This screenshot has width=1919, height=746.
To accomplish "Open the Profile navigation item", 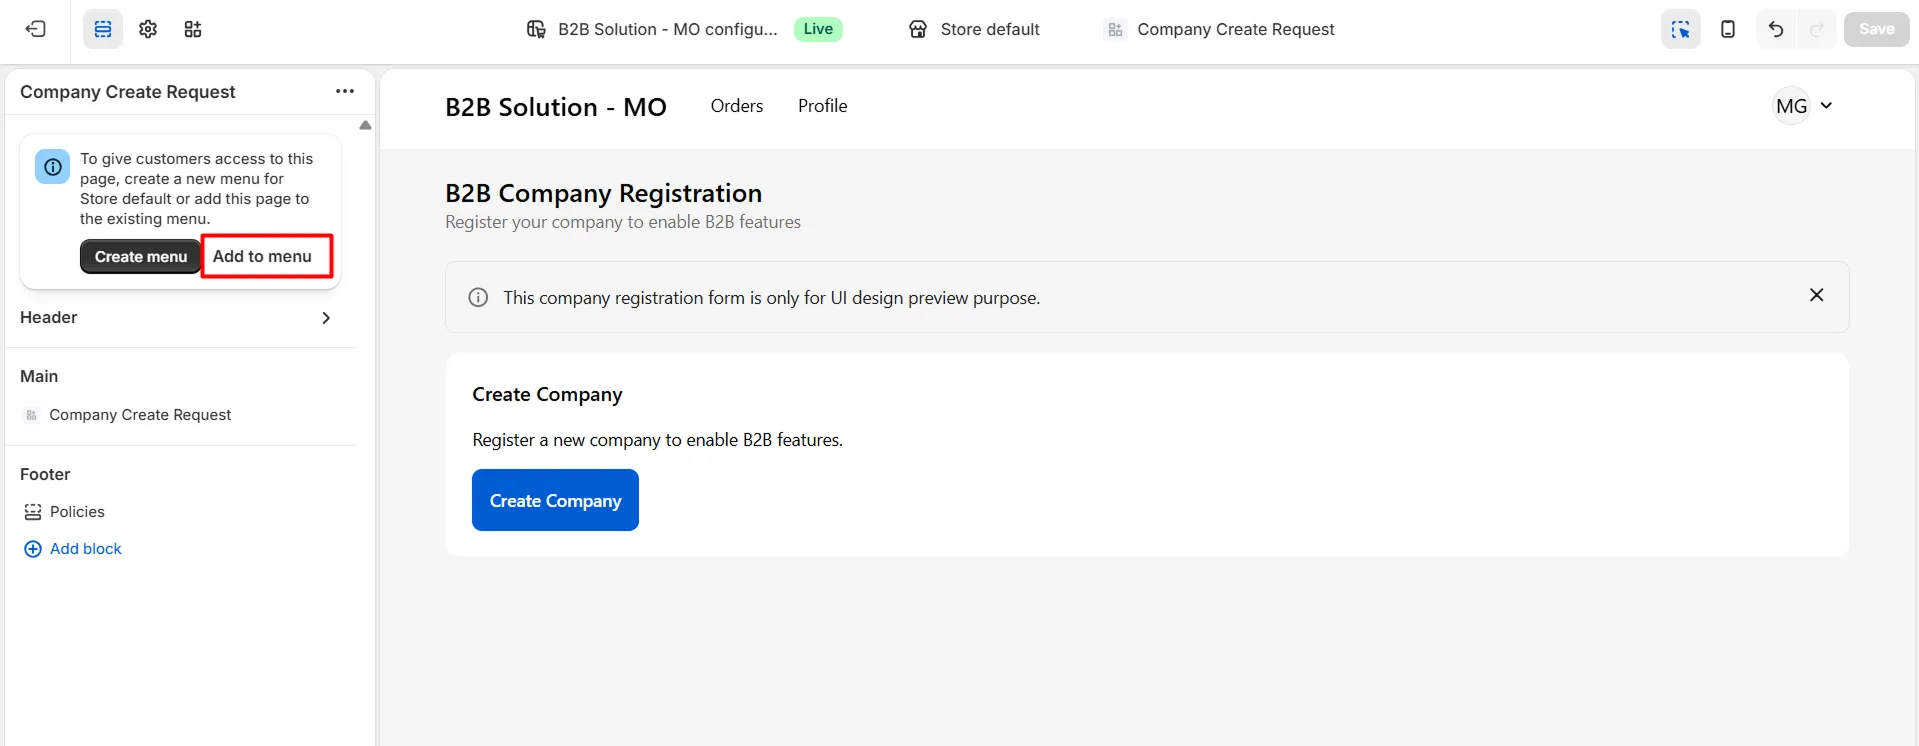I will click(823, 106).
